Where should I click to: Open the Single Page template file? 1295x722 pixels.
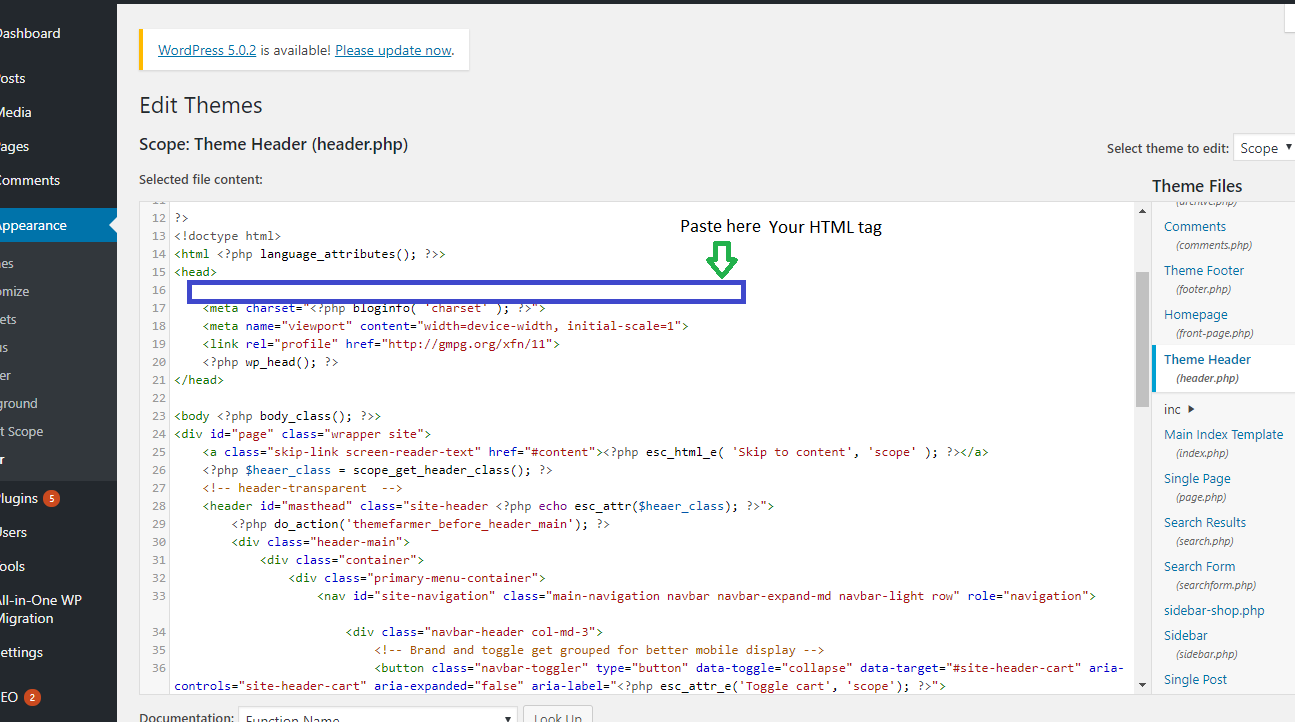tap(1197, 478)
